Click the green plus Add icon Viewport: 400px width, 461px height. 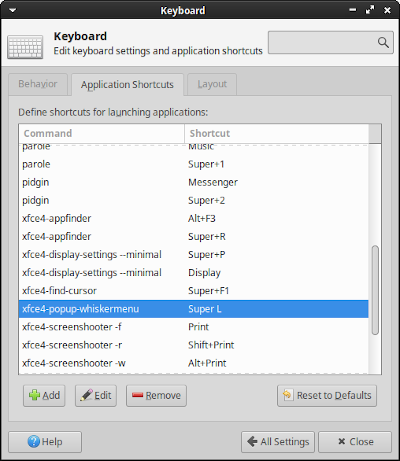34,395
